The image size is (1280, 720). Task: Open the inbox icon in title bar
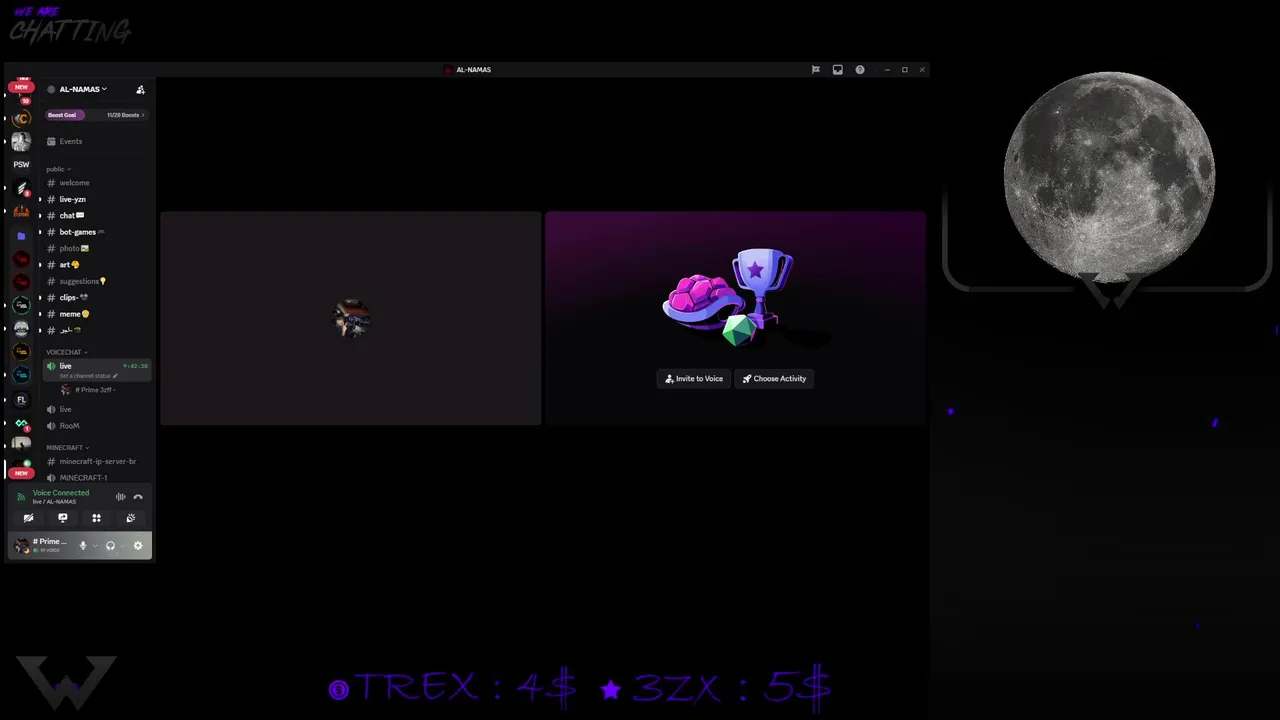(x=837, y=70)
